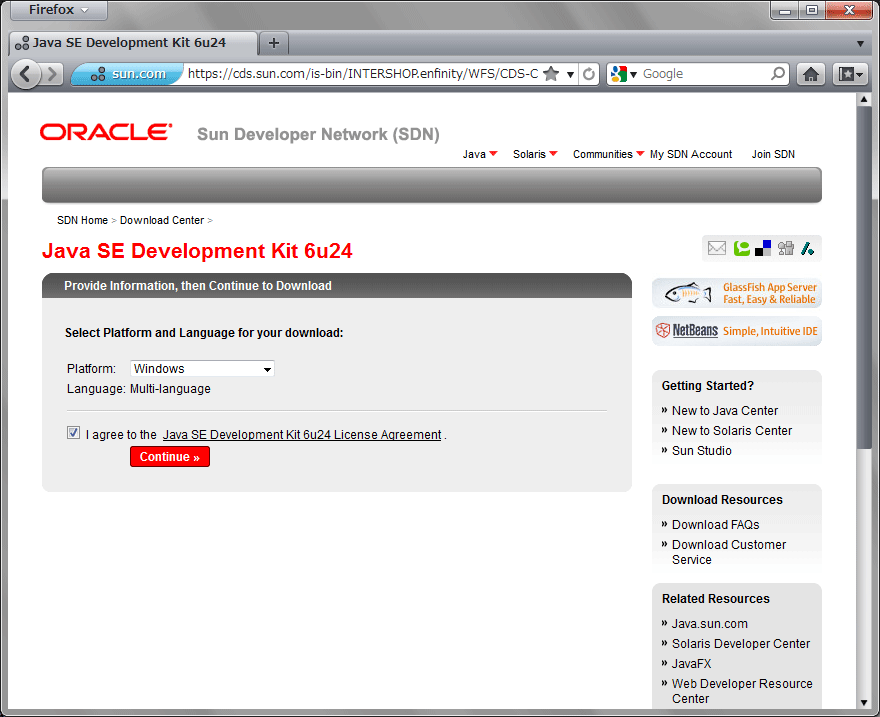Open the list all tabs dropdown
This screenshot has height=717, width=880.
(860, 44)
